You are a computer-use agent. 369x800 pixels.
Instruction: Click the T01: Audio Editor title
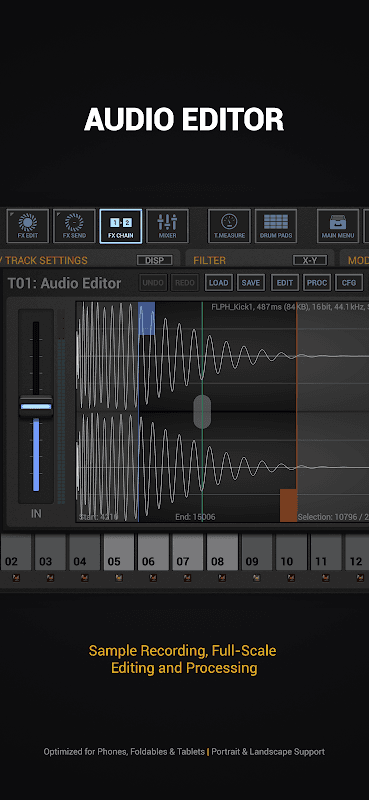(x=64, y=283)
